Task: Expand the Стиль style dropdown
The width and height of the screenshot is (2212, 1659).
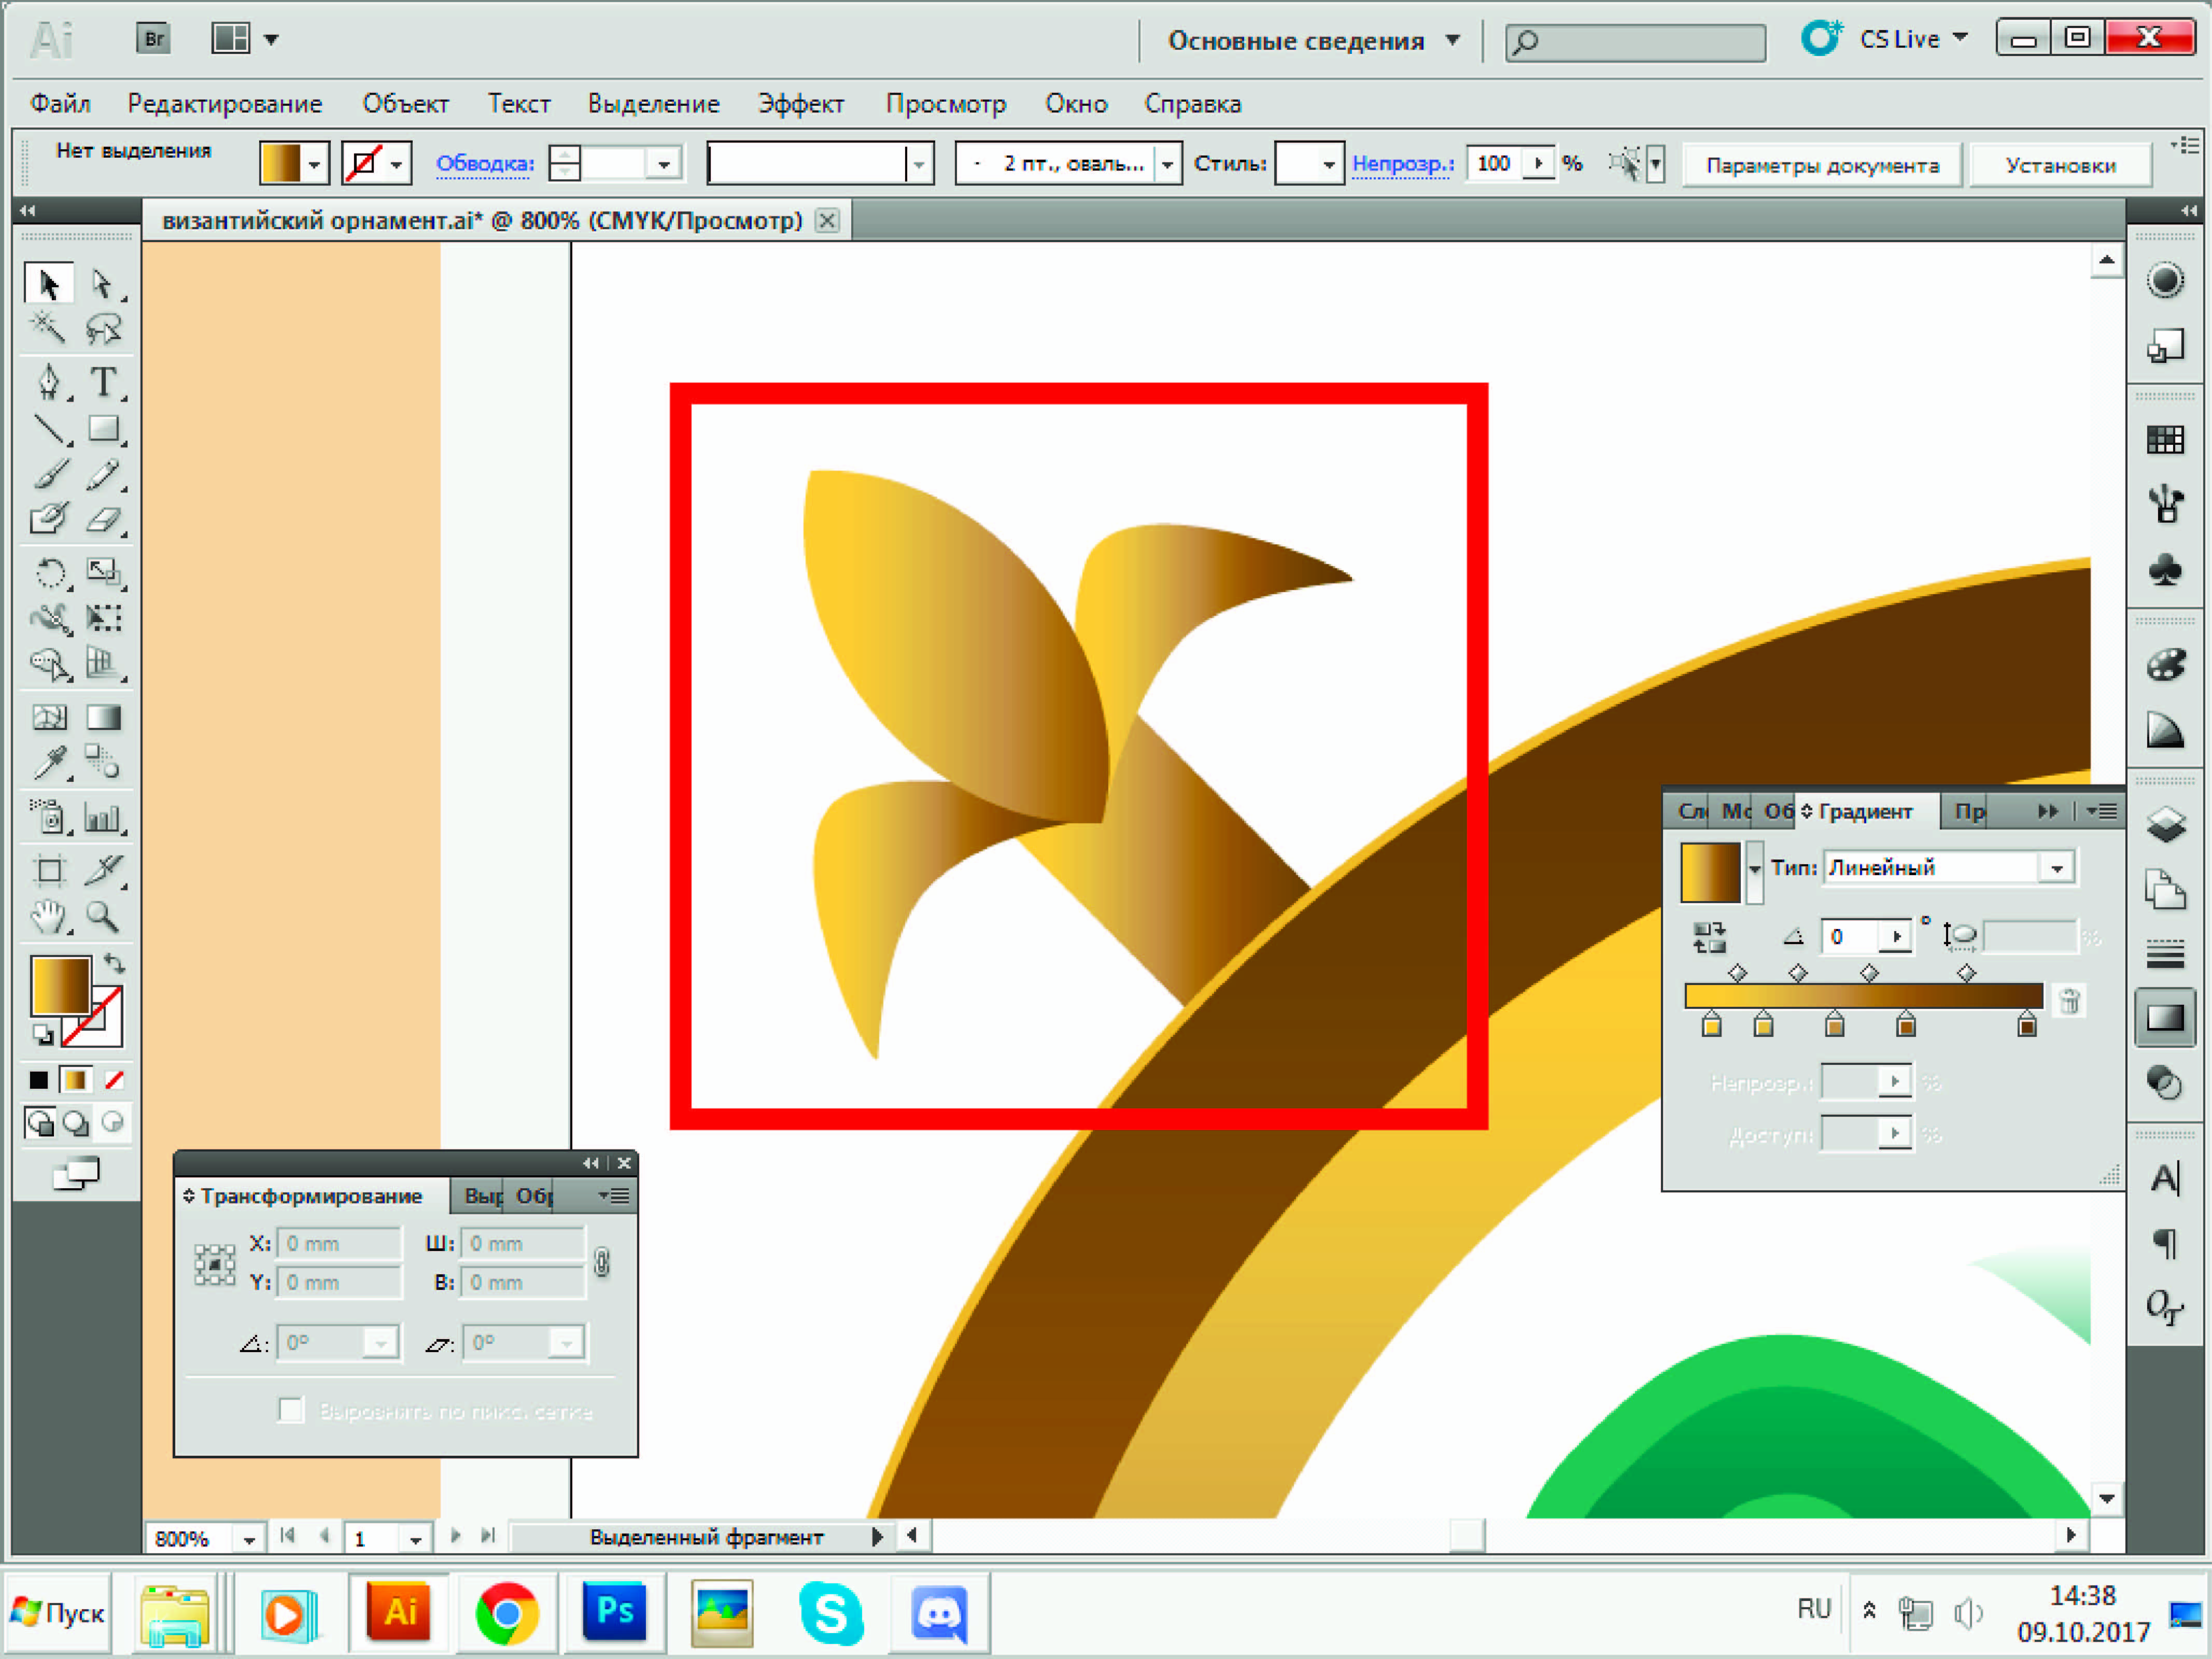Action: pyautogui.click(x=1328, y=164)
